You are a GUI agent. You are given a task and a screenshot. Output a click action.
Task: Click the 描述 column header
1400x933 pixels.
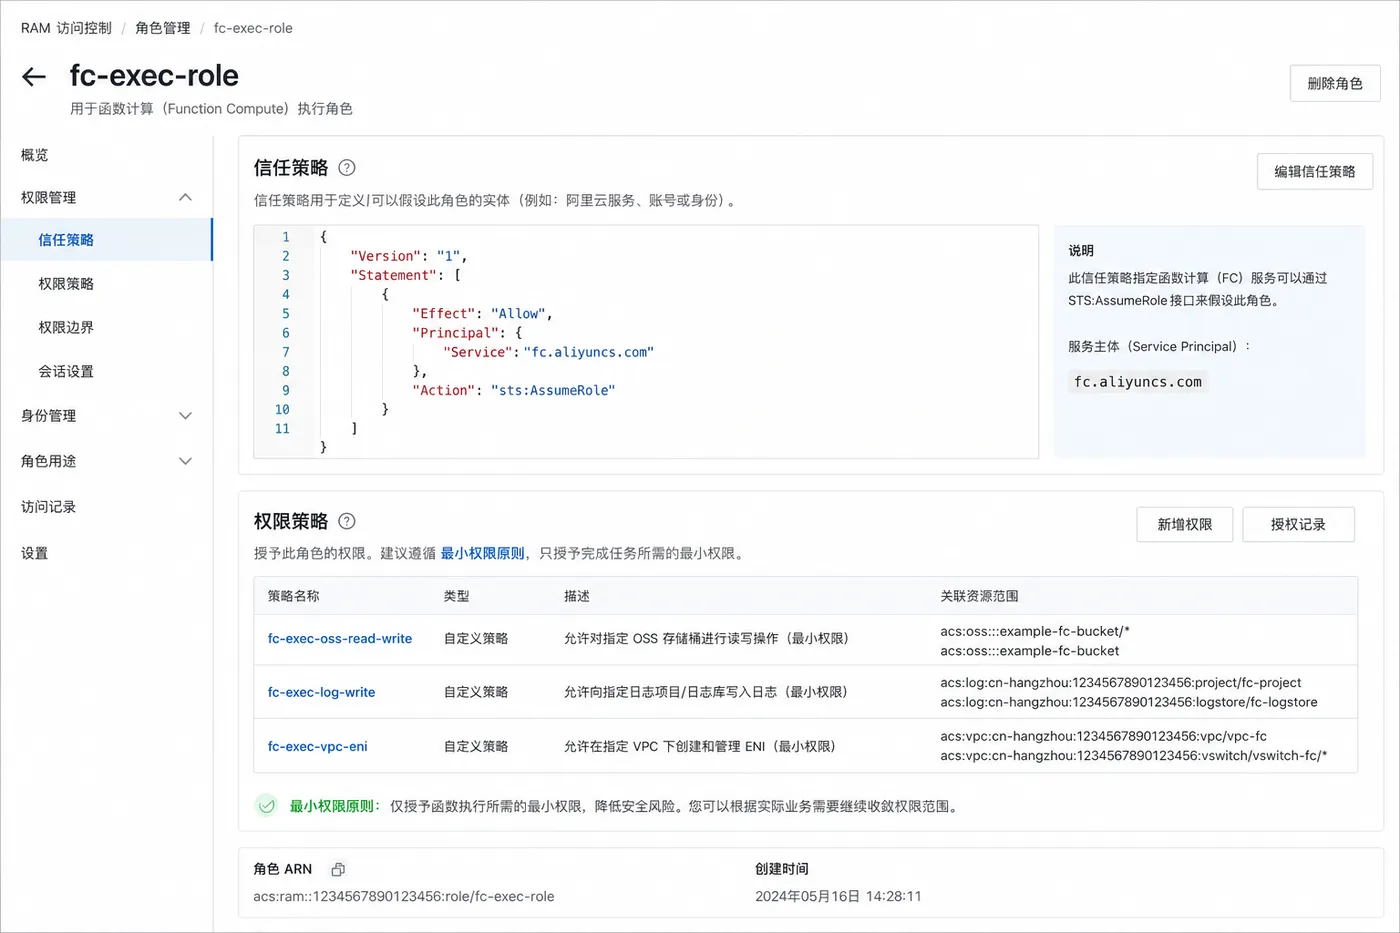[x=577, y=596]
